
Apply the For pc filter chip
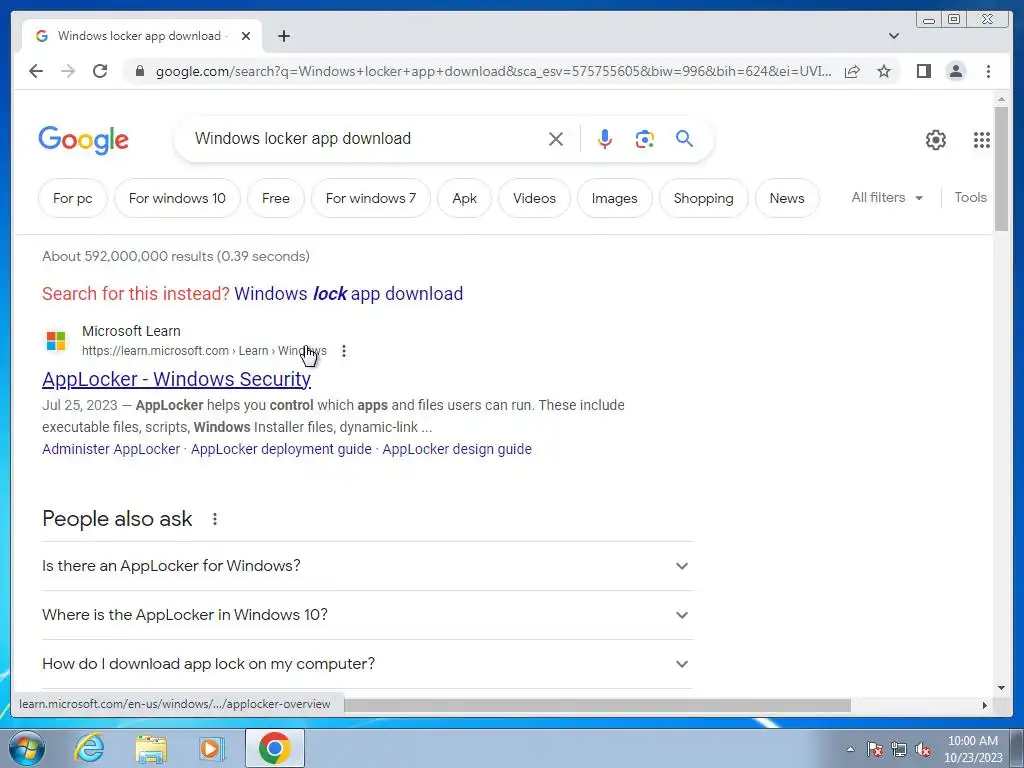pyautogui.click(x=72, y=198)
